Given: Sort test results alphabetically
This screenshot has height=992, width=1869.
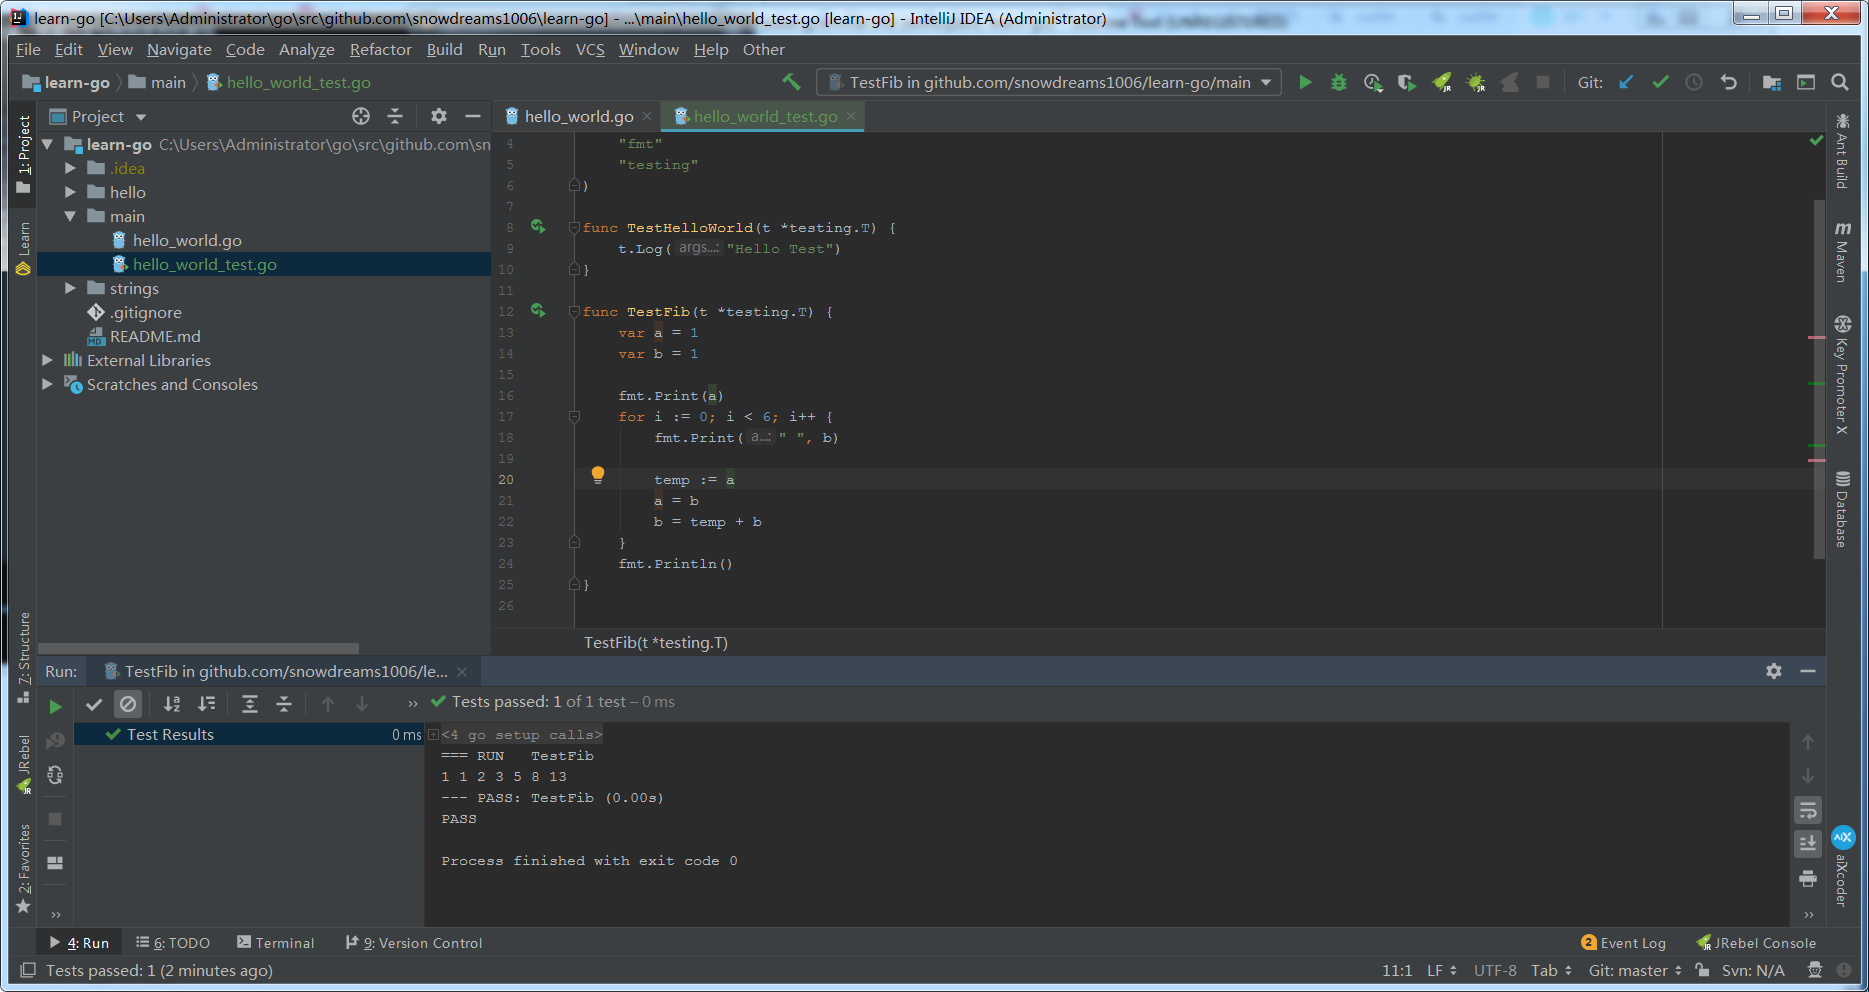Looking at the screenshot, I should click(x=172, y=704).
